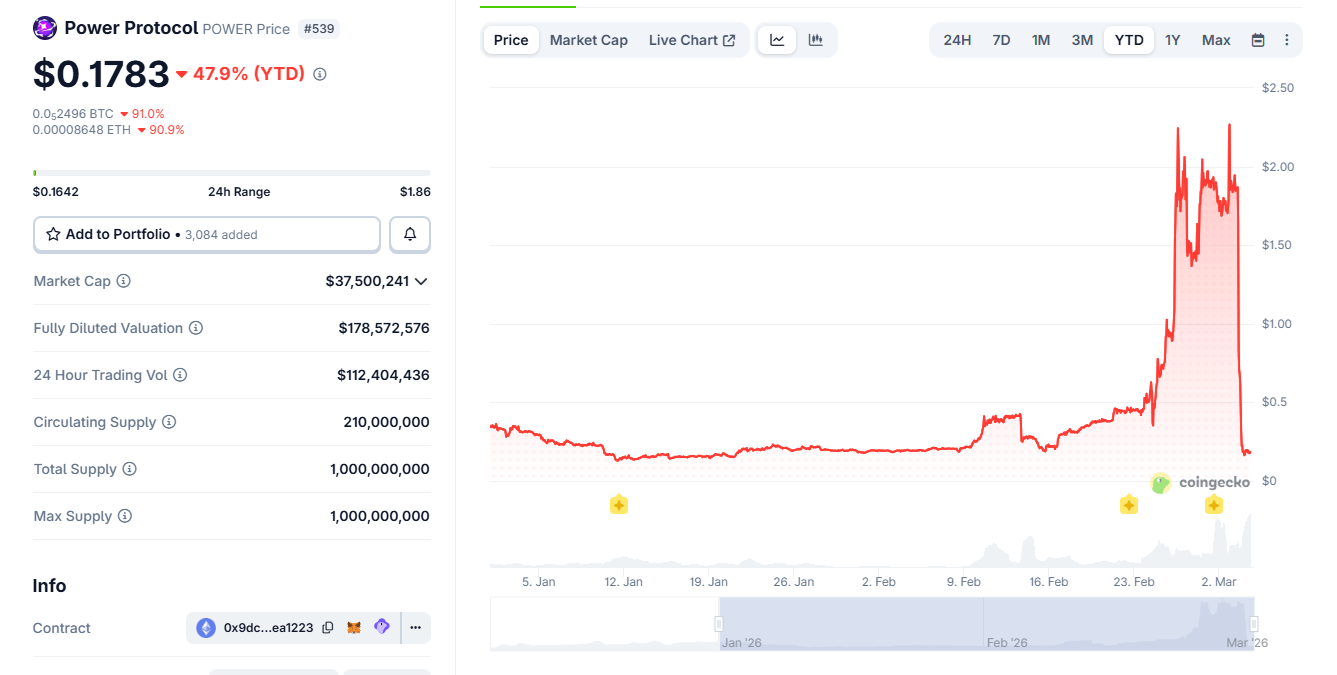Click the Max Supply 1,000,000,000 value

tap(380, 516)
